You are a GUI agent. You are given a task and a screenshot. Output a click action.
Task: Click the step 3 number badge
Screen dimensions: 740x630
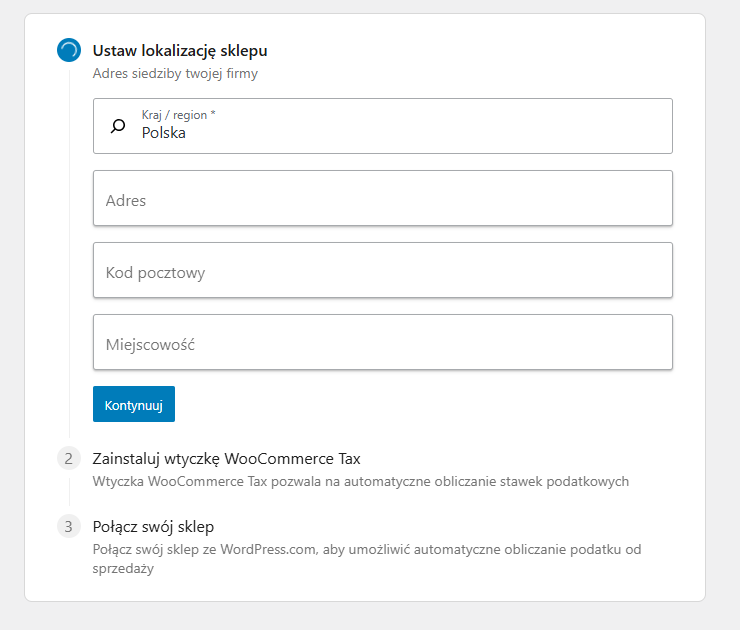click(x=69, y=526)
